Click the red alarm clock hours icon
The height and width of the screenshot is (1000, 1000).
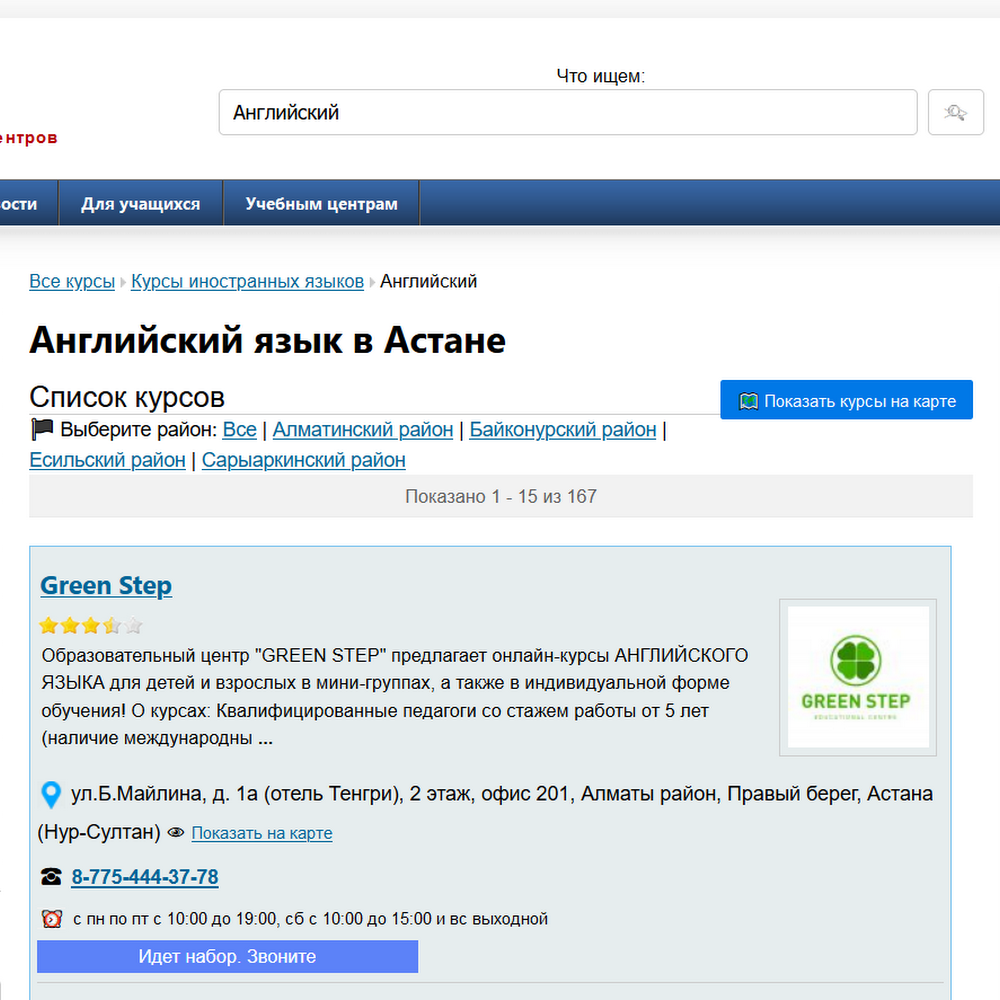click(x=52, y=918)
